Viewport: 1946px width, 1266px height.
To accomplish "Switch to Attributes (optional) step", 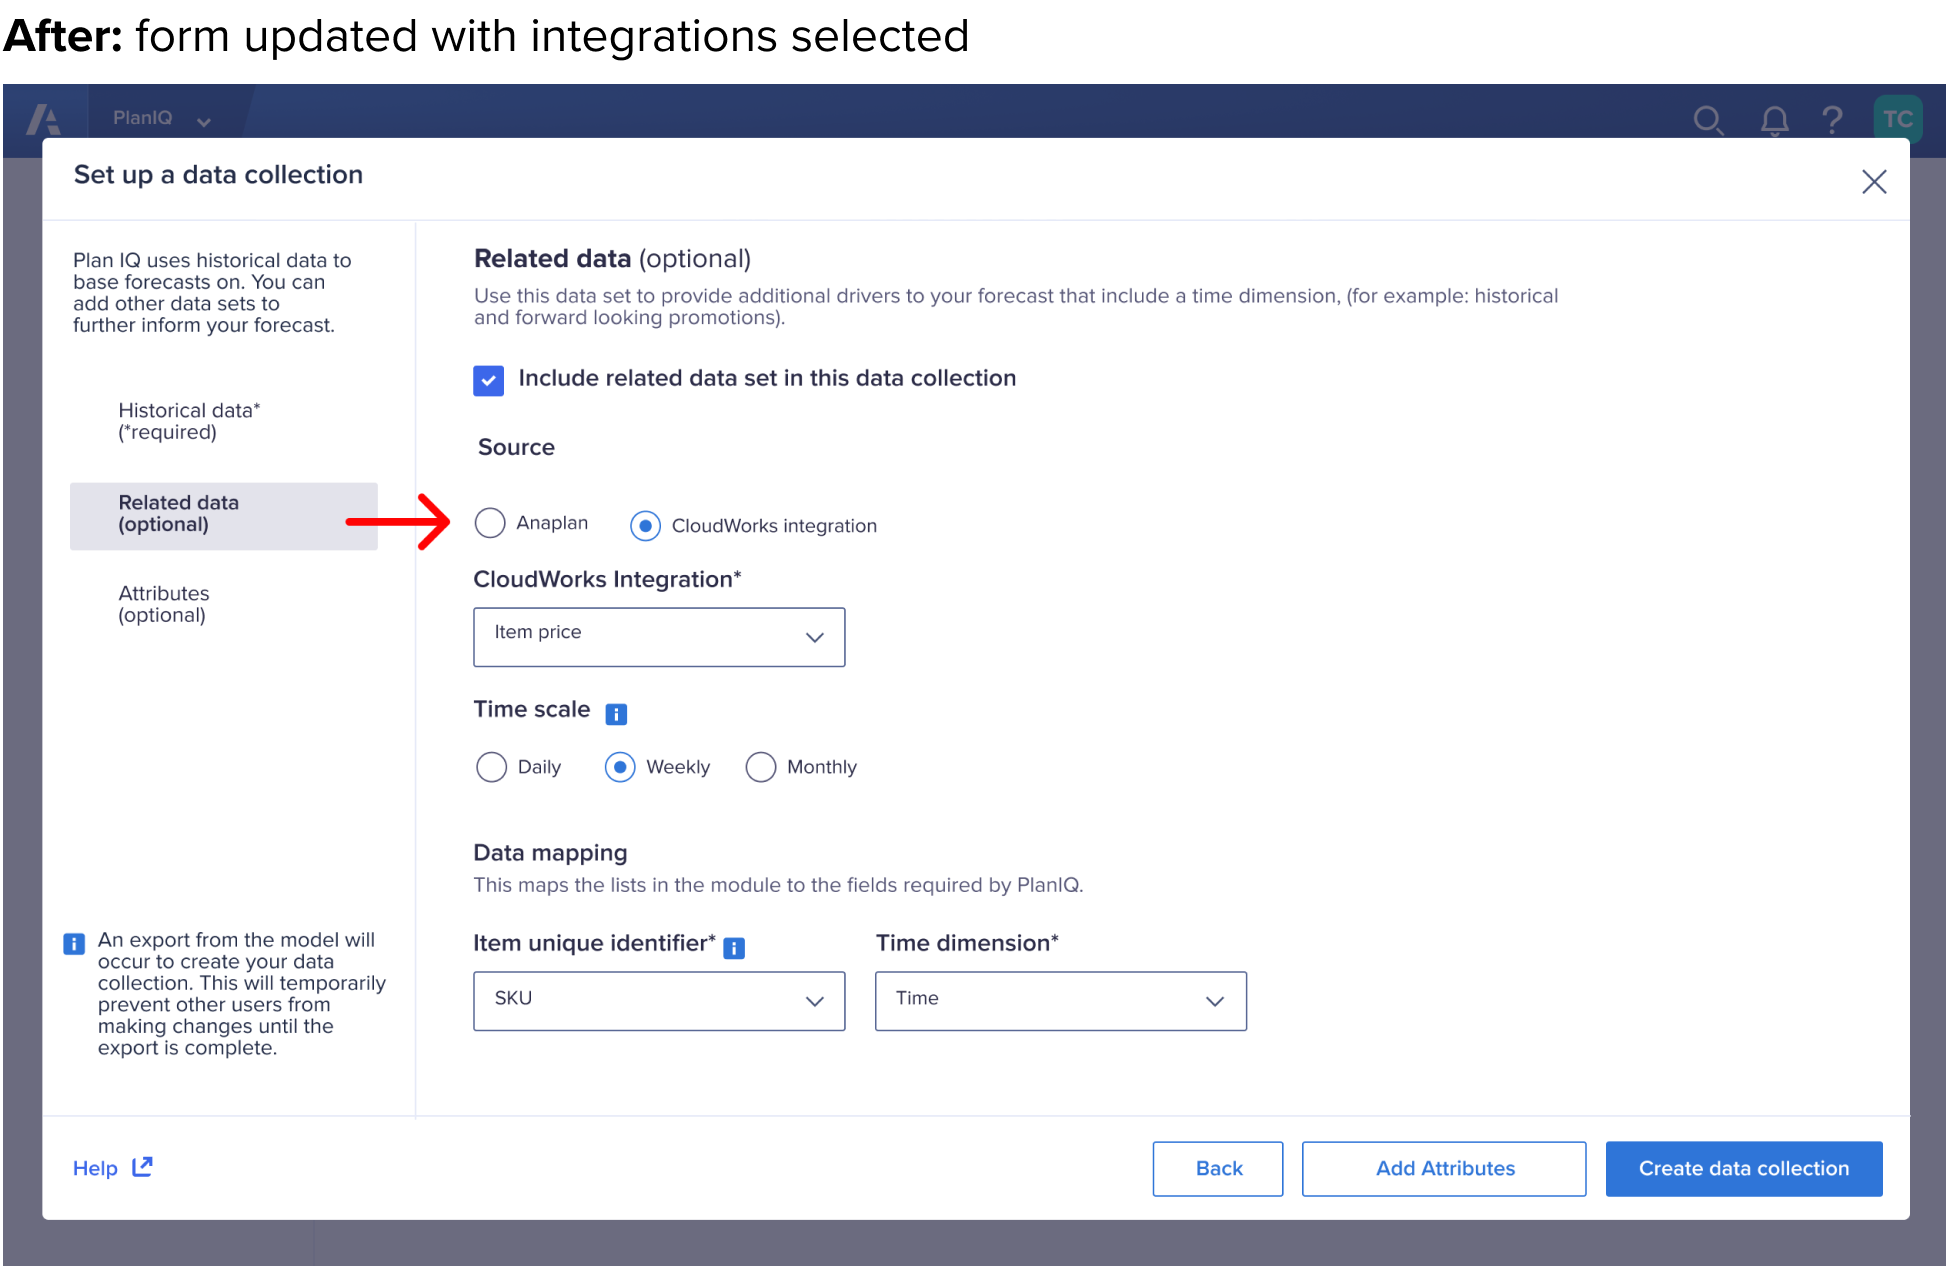I will coord(164,604).
